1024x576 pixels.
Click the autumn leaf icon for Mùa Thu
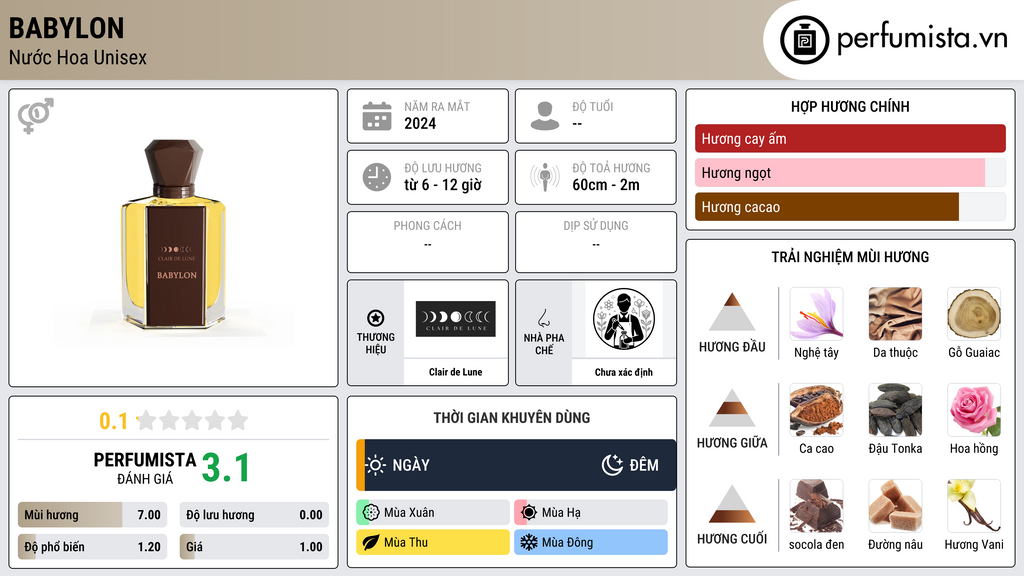[371, 543]
